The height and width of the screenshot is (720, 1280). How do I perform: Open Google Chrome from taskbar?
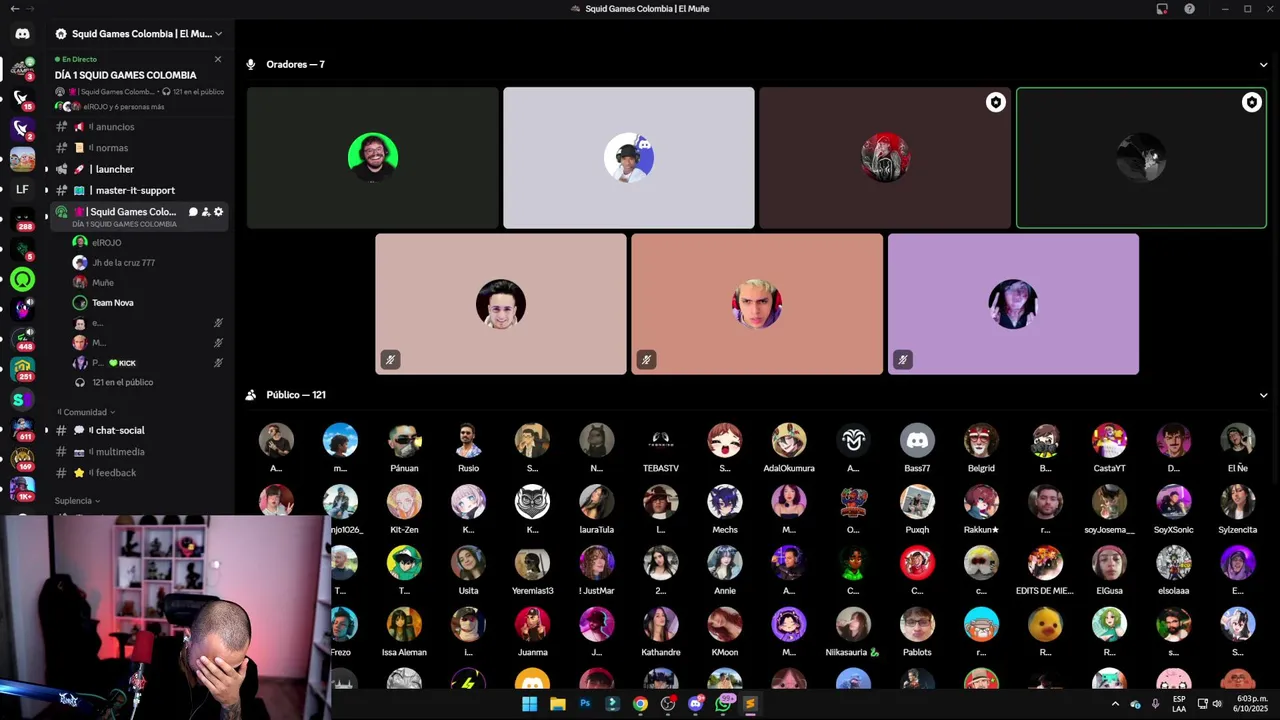click(640, 704)
